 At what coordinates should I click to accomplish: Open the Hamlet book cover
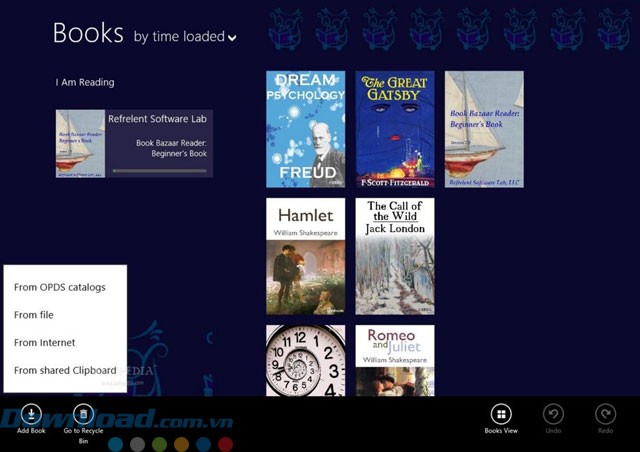[306, 256]
